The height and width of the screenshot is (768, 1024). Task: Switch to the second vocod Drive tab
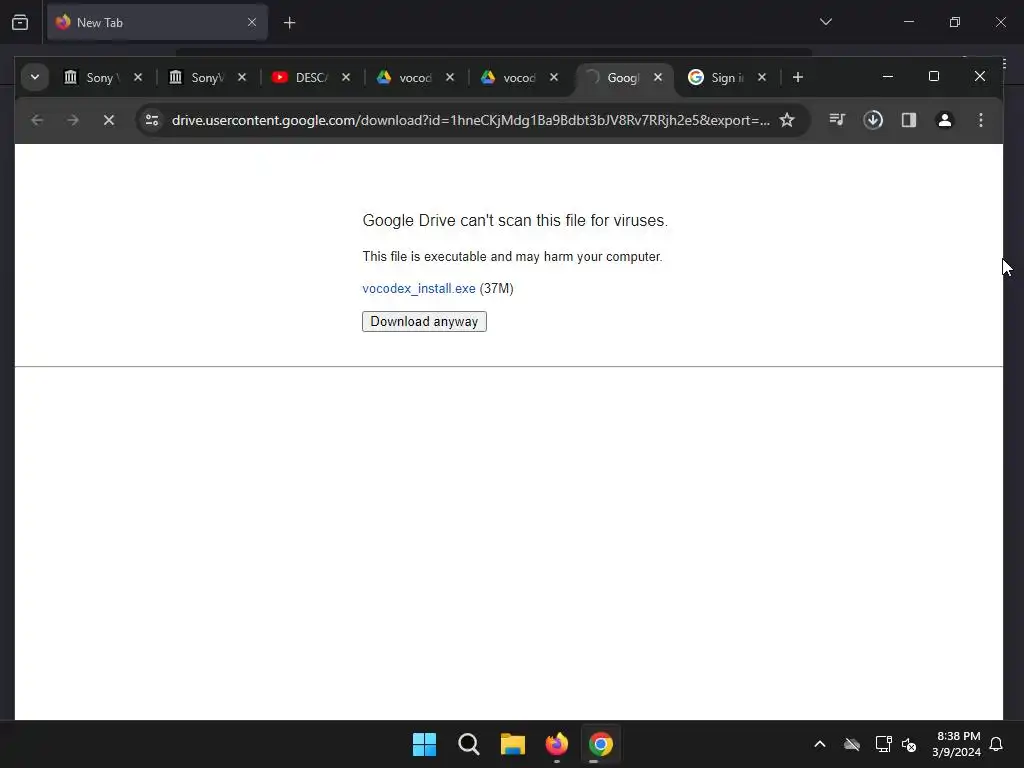click(509, 78)
